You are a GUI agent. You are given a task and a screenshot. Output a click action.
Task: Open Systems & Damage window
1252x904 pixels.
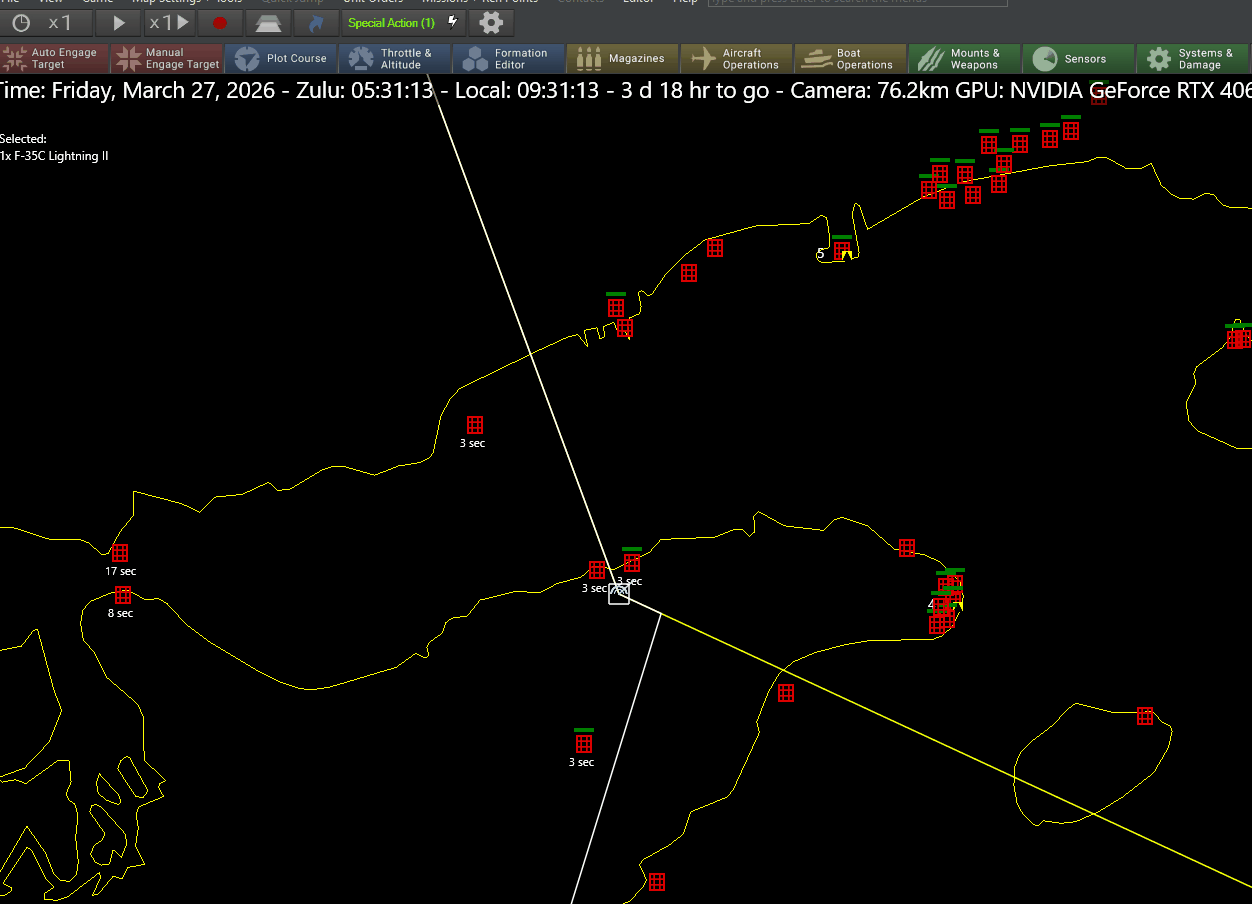[1192, 58]
